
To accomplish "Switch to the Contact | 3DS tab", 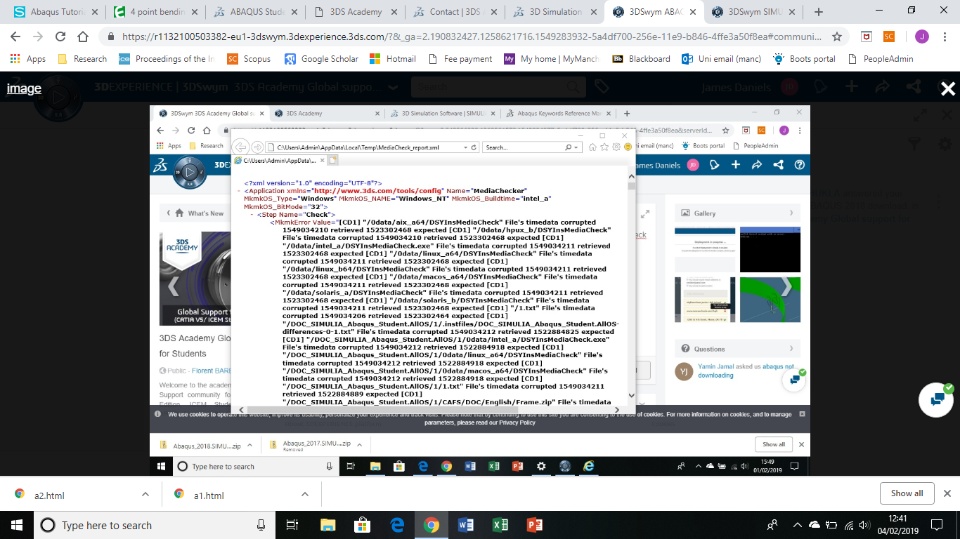I will tap(455, 12).
